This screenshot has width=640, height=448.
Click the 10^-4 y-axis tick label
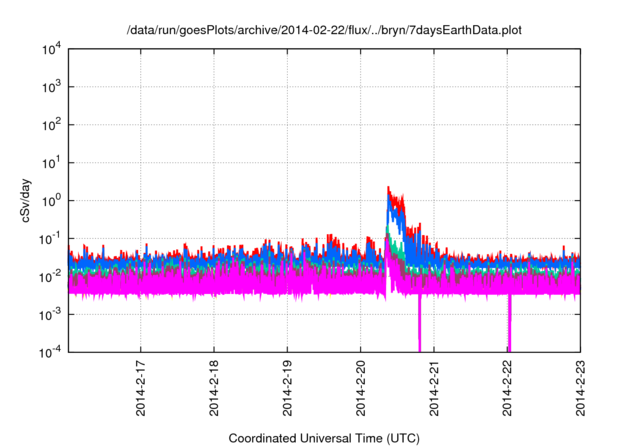(51, 352)
